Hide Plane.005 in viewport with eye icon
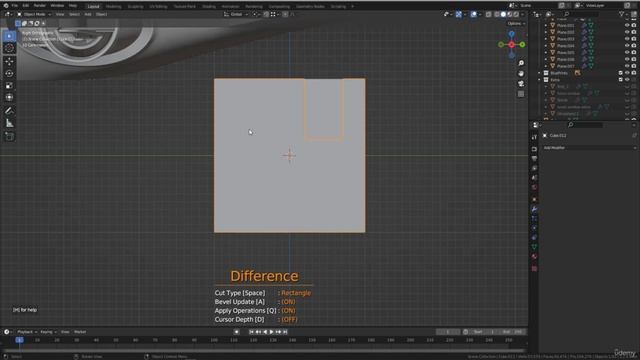 [627, 52]
